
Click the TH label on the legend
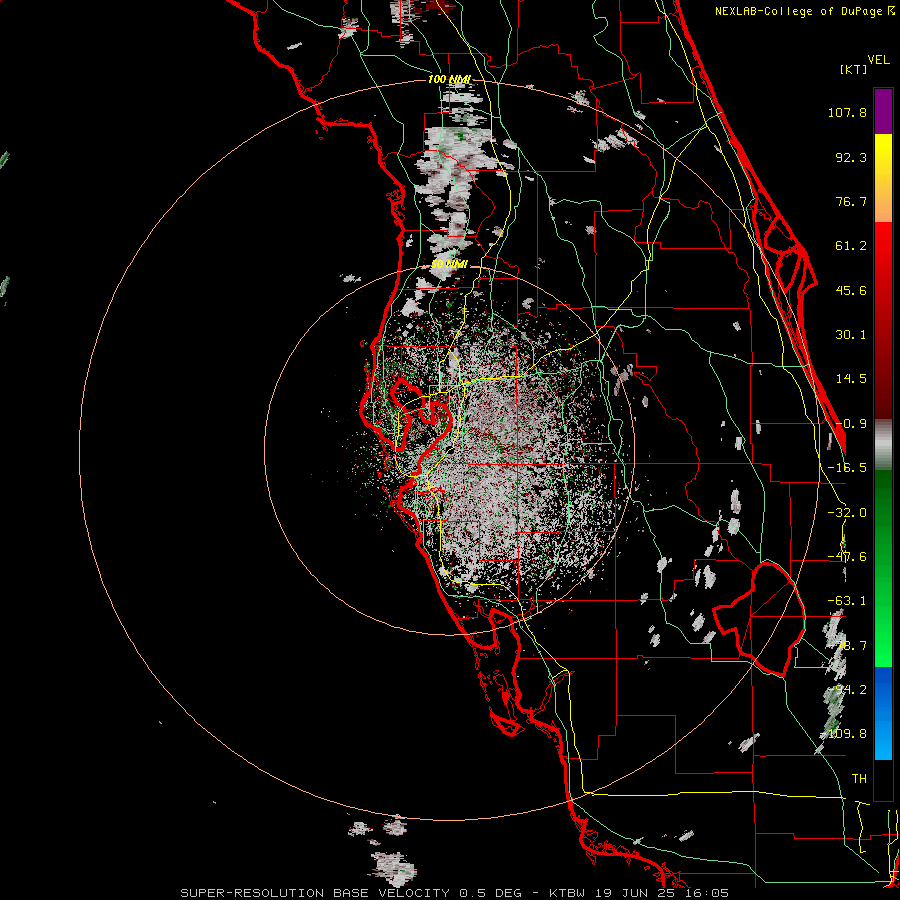859,779
